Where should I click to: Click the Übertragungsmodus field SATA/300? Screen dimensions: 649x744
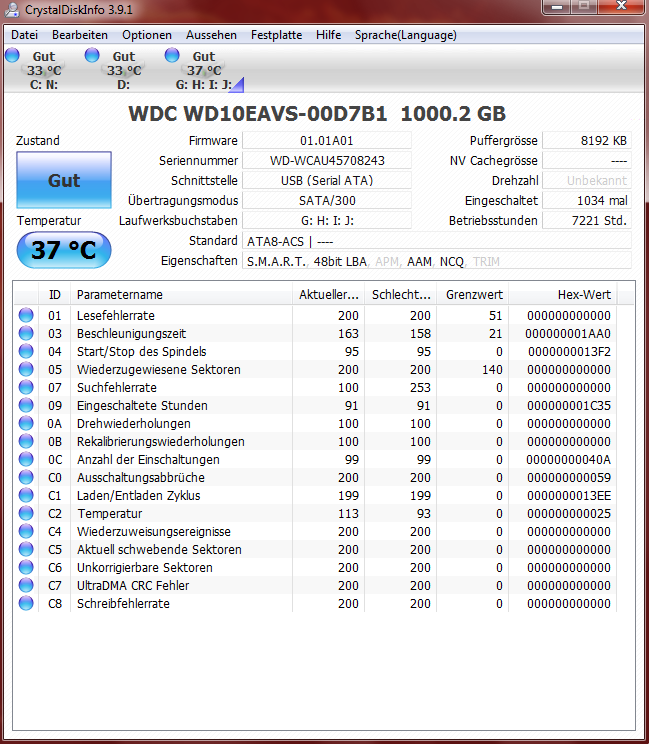[327, 201]
